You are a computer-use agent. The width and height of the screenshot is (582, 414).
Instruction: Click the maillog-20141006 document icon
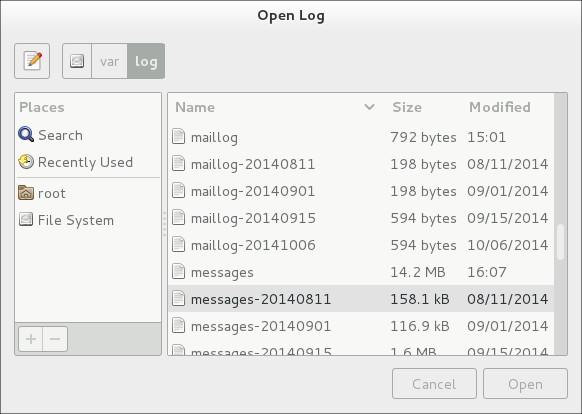point(179,244)
